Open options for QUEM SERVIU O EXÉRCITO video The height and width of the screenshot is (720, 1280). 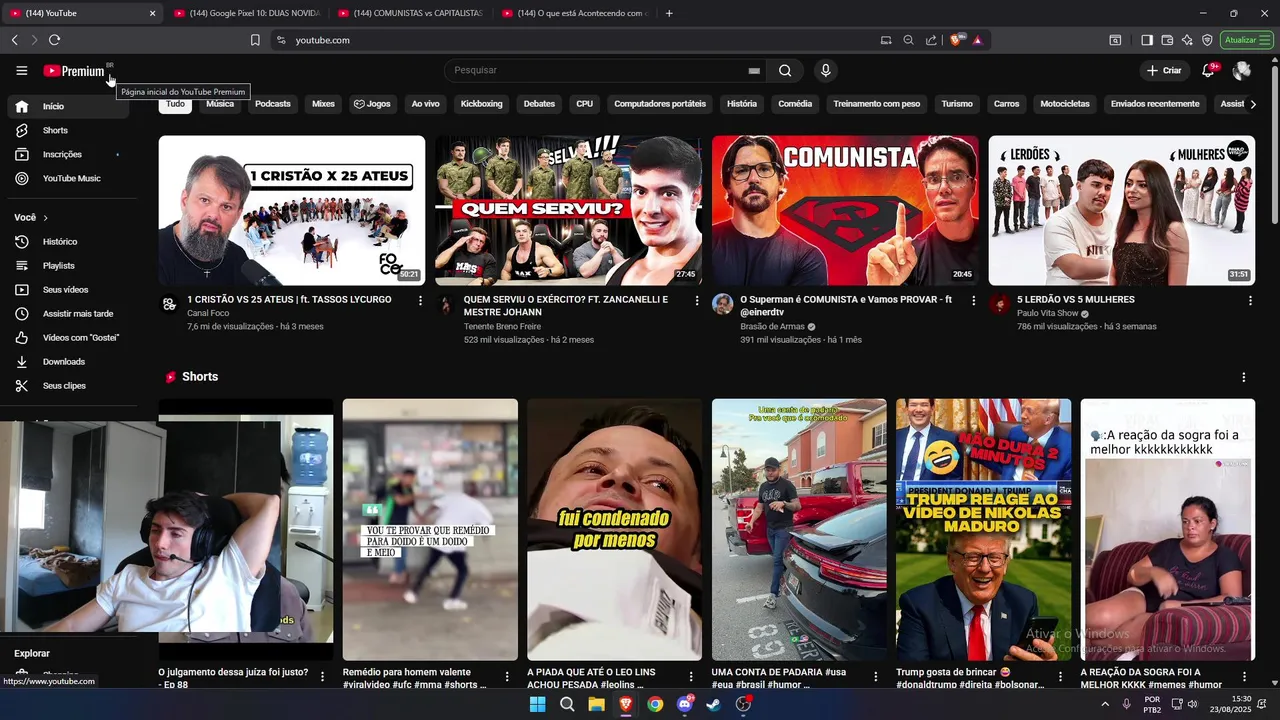click(697, 300)
